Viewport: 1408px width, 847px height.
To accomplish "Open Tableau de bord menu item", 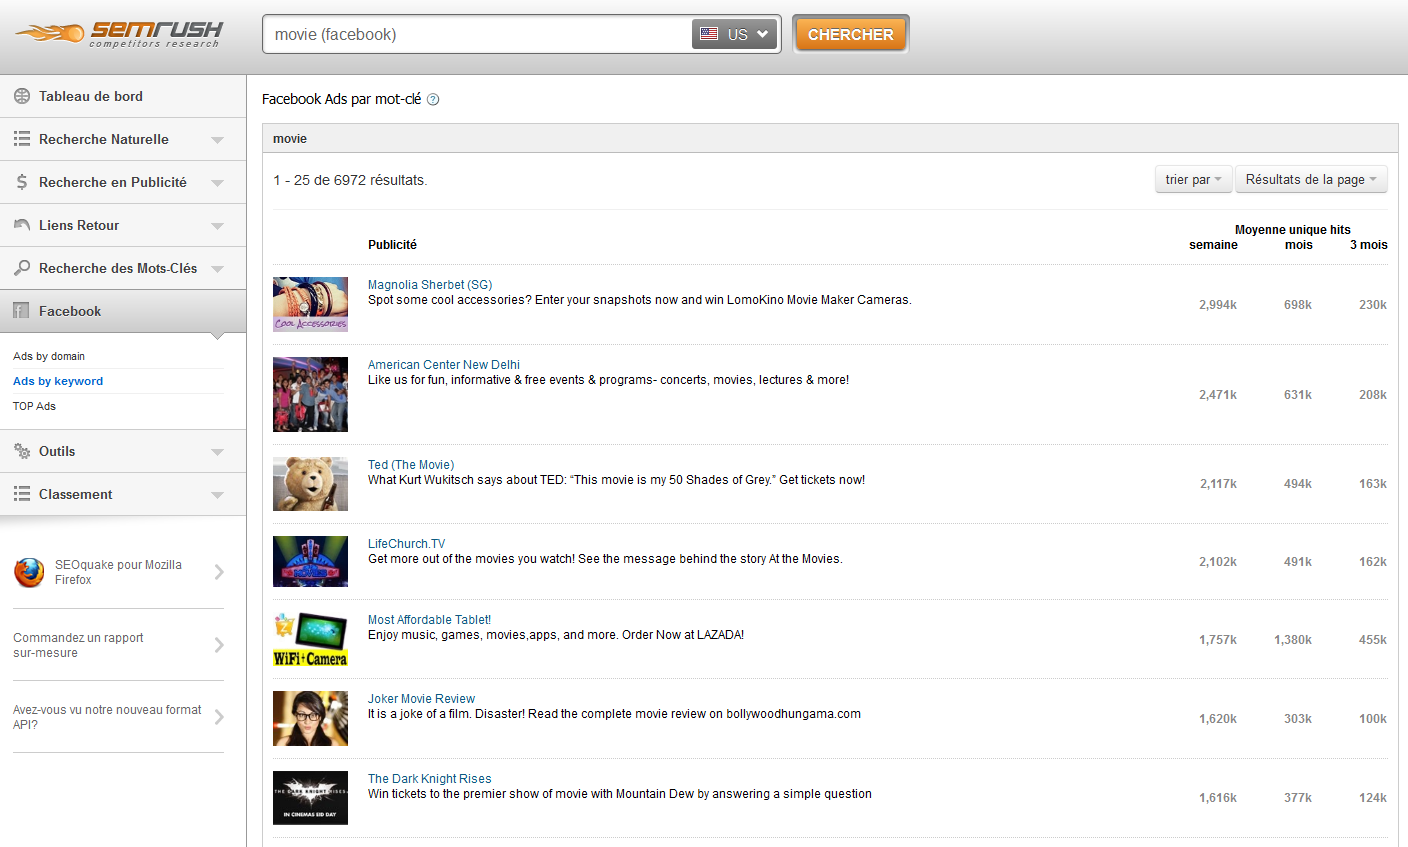I will coord(123,96).
